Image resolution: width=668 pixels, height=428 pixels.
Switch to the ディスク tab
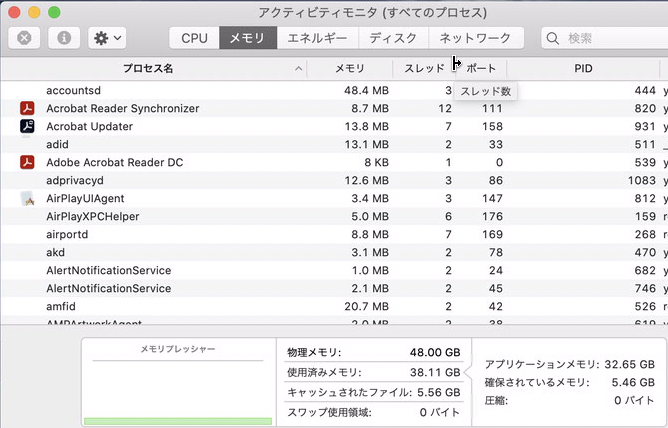pyautogui.click(x=393, y=39)
